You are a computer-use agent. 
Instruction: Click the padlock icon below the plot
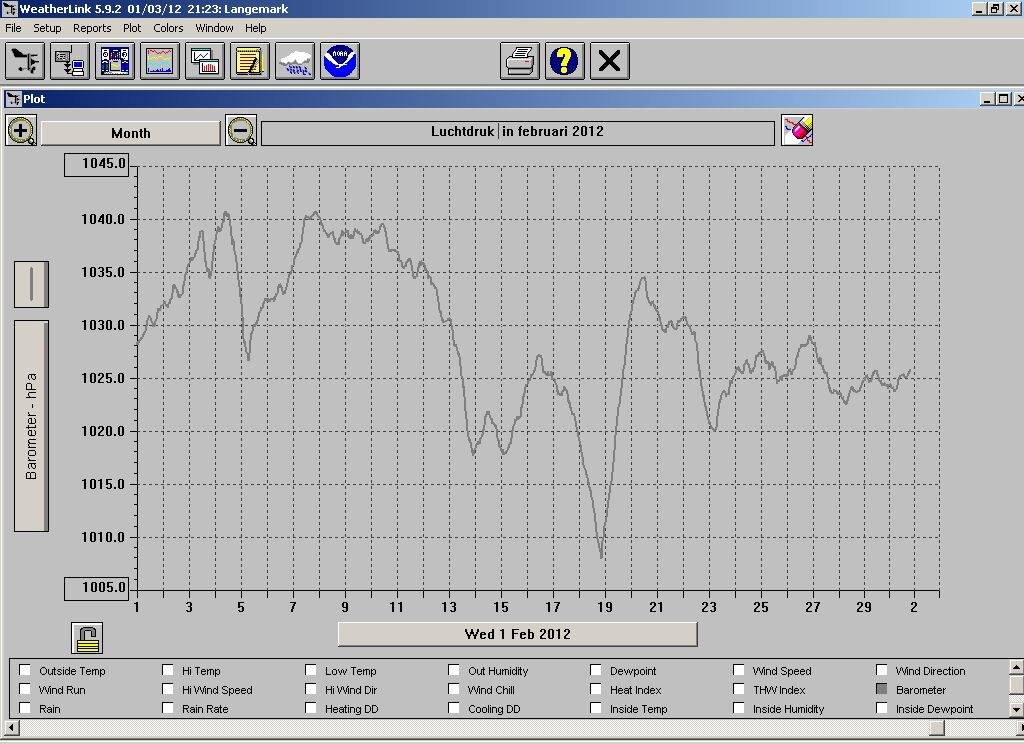click(87, 637)
